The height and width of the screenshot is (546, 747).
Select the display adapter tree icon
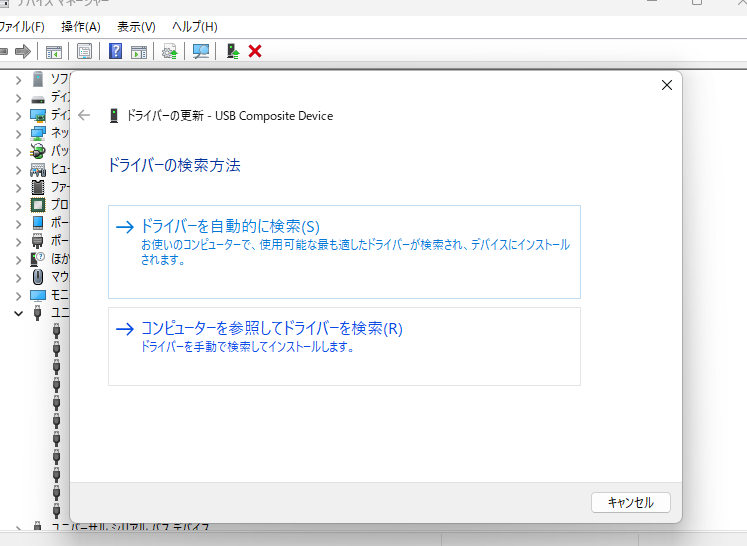point(38,115)
